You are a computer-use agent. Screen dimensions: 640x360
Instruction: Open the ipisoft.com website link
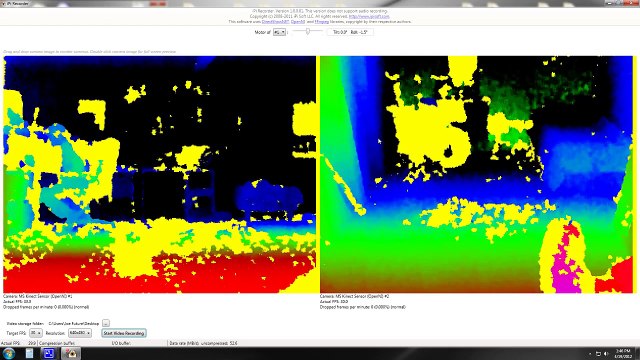[x=369, y=17]
